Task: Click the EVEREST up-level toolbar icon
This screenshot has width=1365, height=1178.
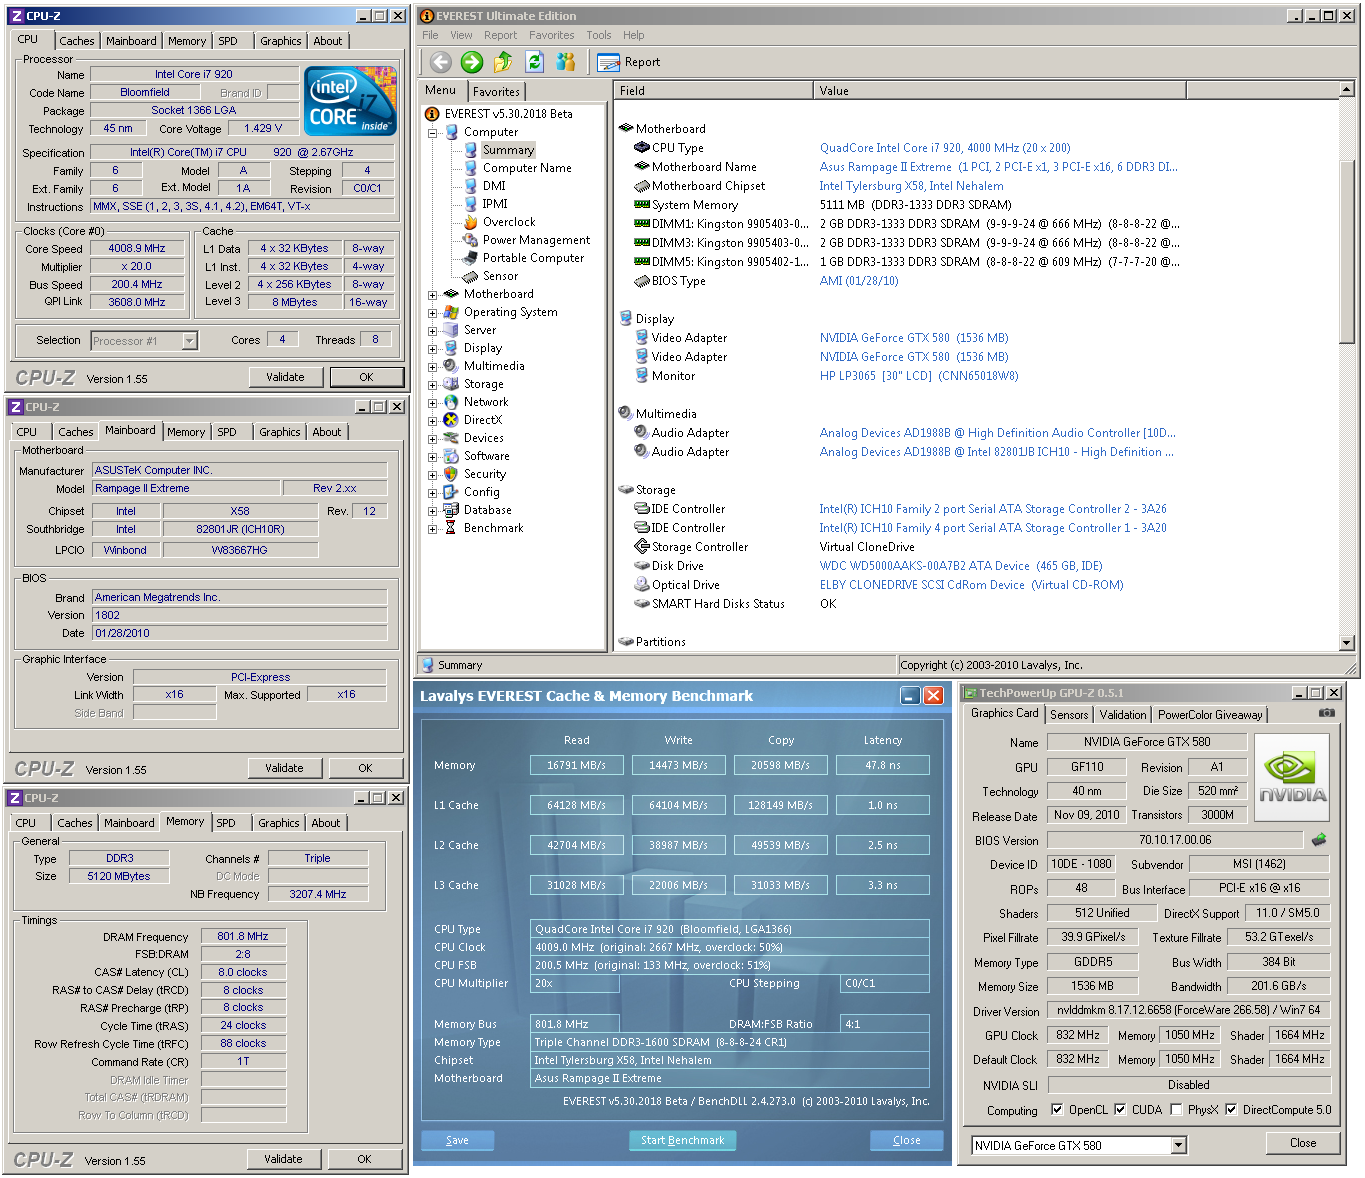Action: (x=503, y=62)
